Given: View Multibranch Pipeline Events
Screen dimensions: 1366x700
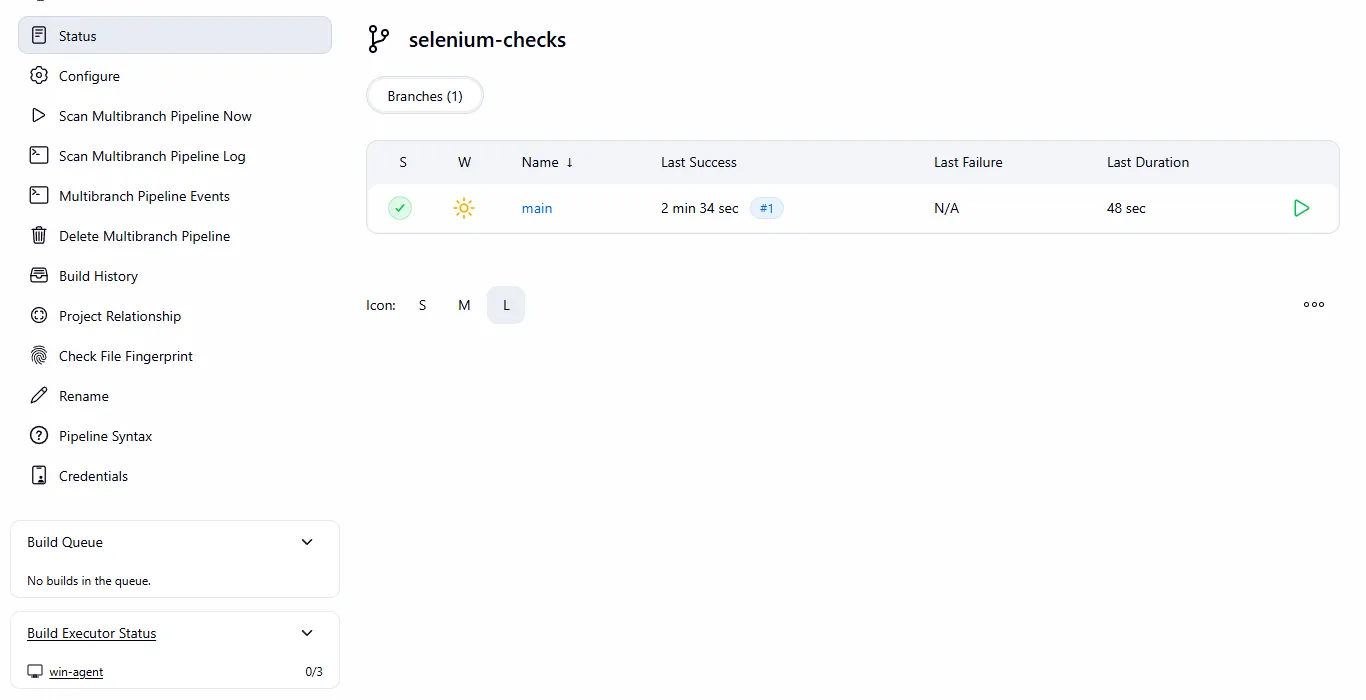Looking at the screenshot, I should click(x=175, y=195).
